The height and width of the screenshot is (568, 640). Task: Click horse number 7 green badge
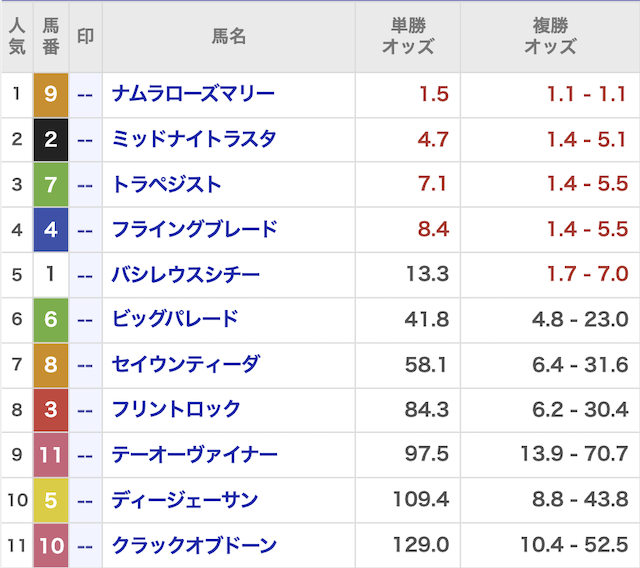[x=51, y=185]
